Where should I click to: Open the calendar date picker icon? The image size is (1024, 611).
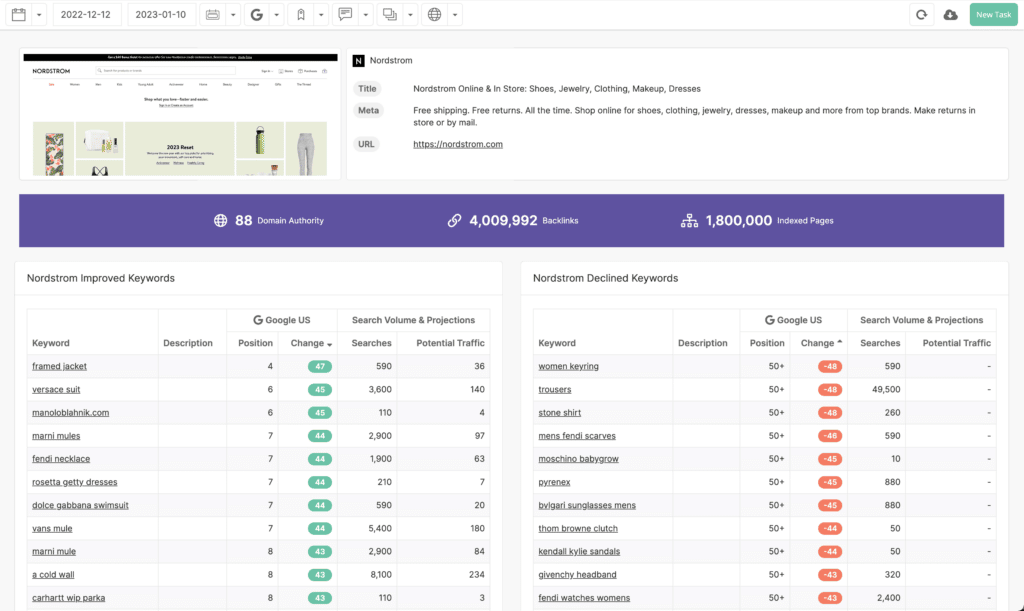(19, 14)
